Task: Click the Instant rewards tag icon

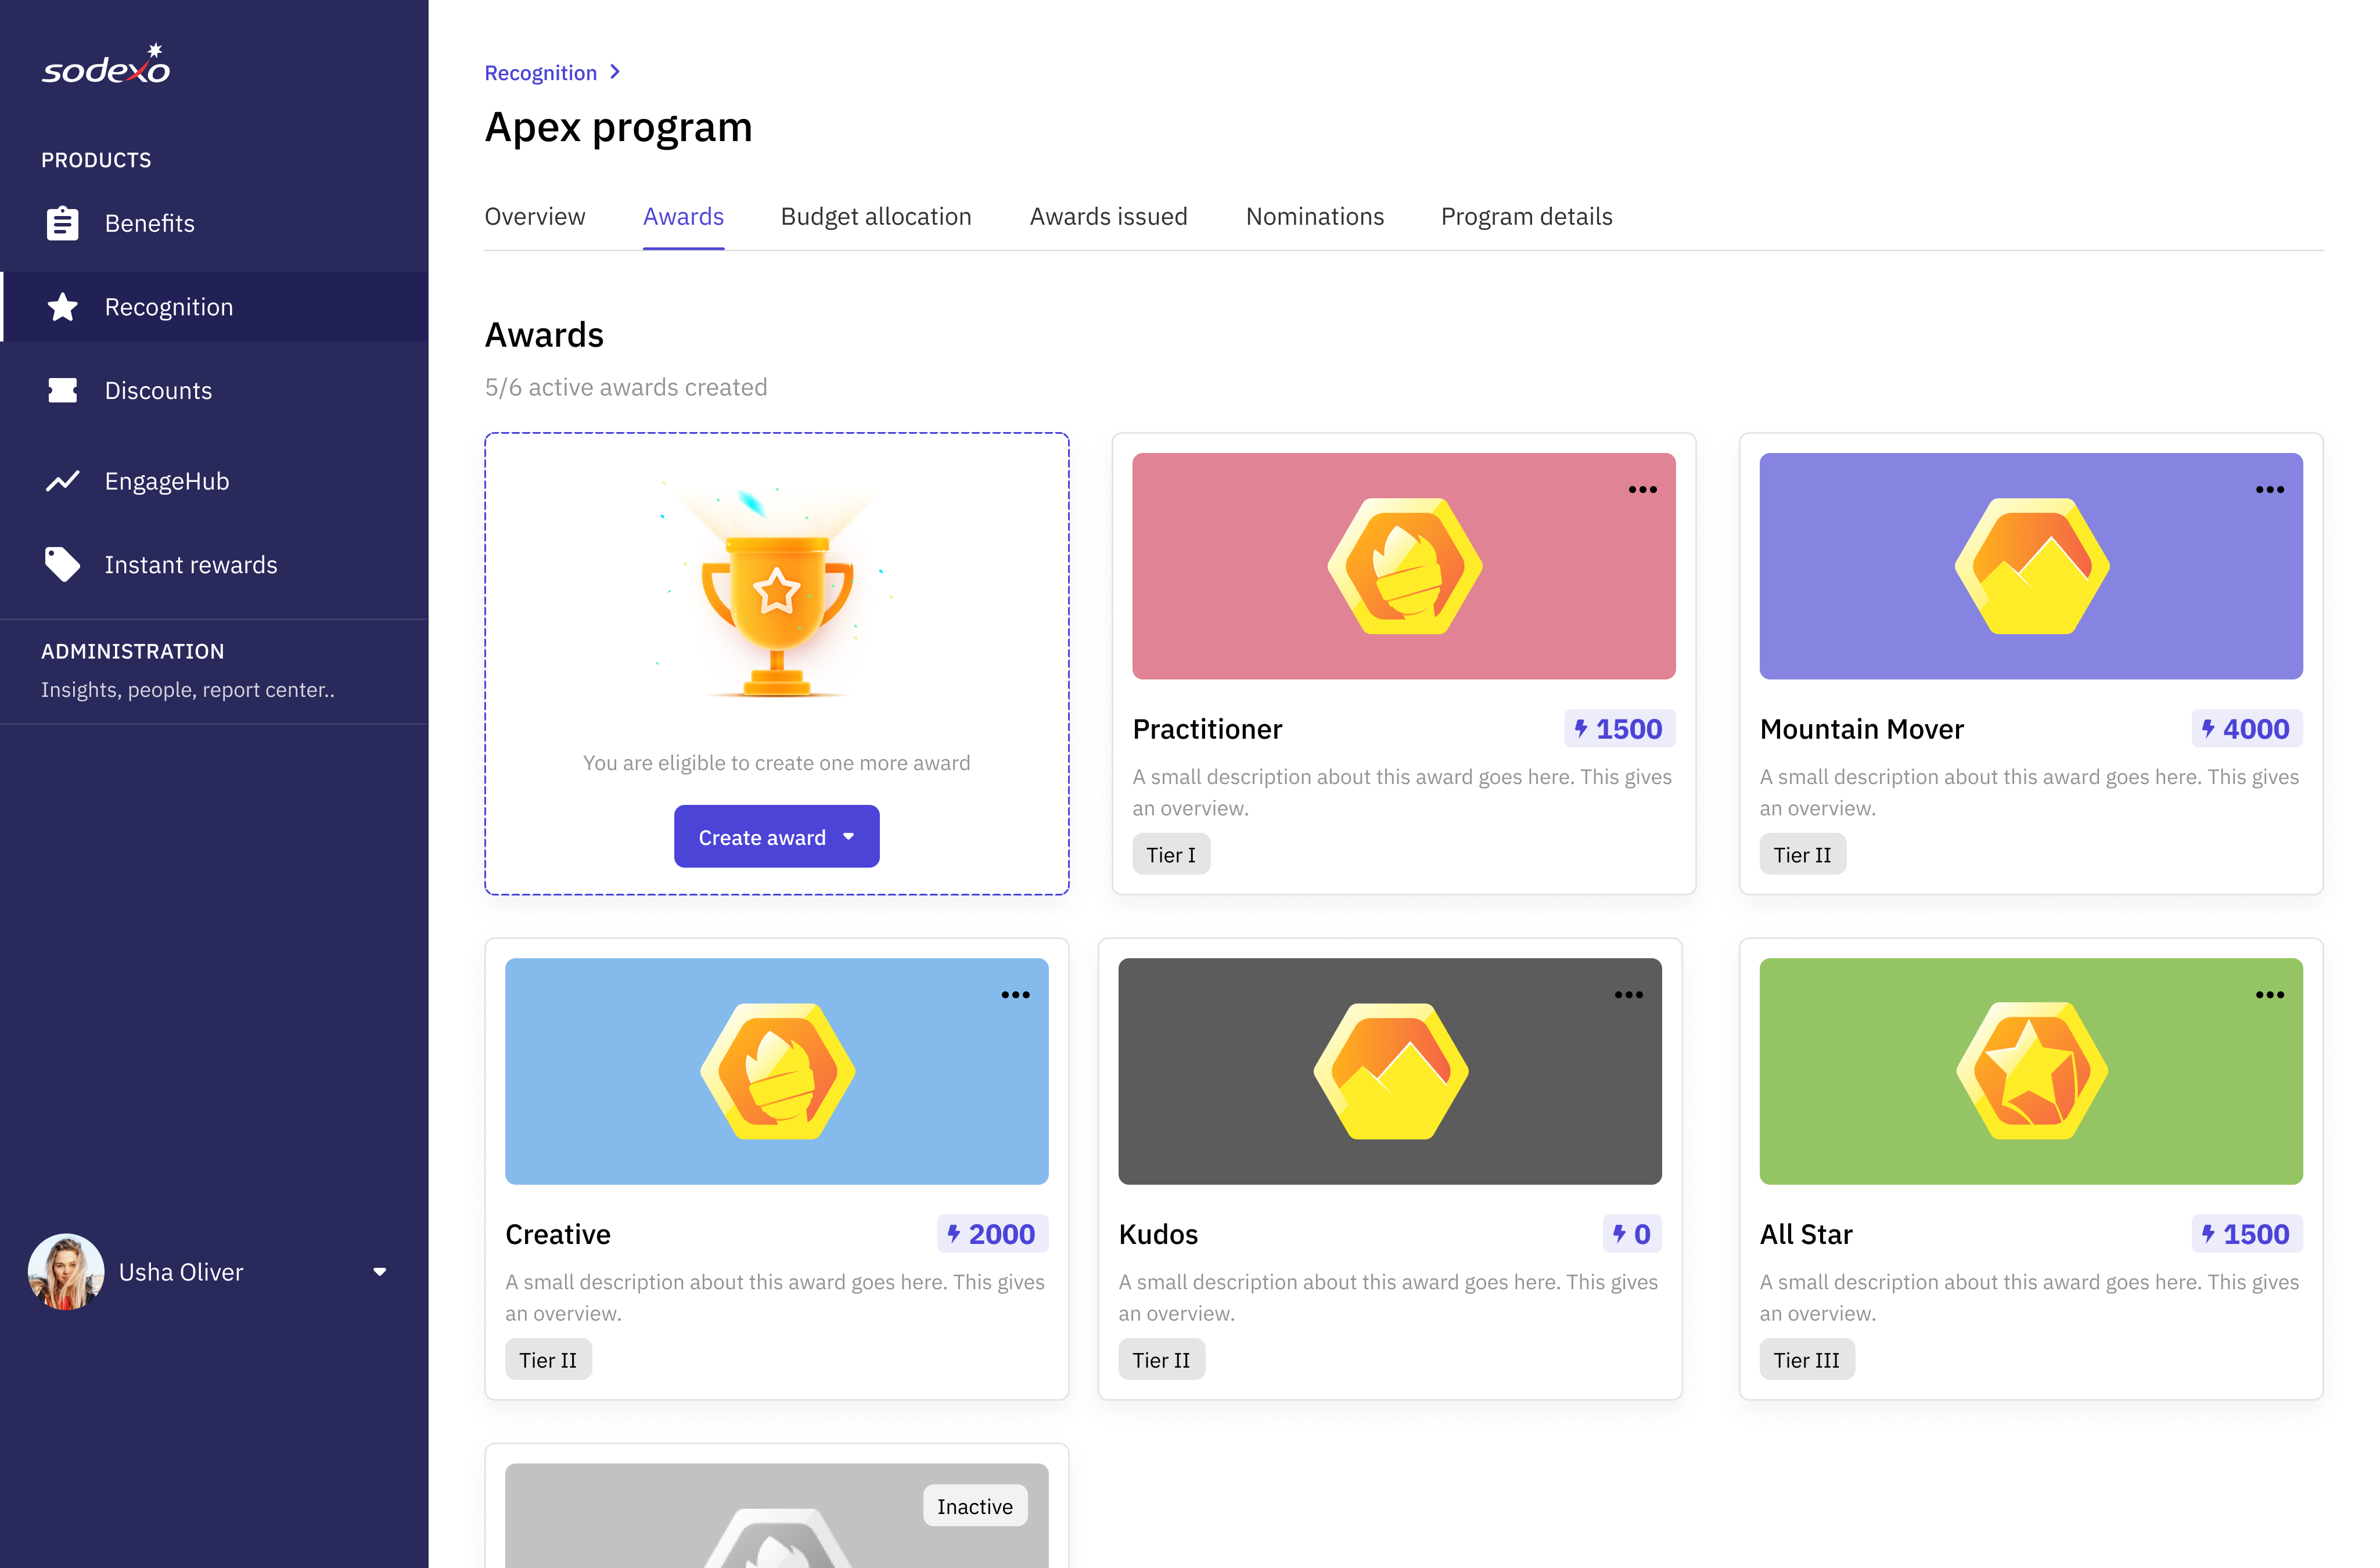Action: [62, 564]
